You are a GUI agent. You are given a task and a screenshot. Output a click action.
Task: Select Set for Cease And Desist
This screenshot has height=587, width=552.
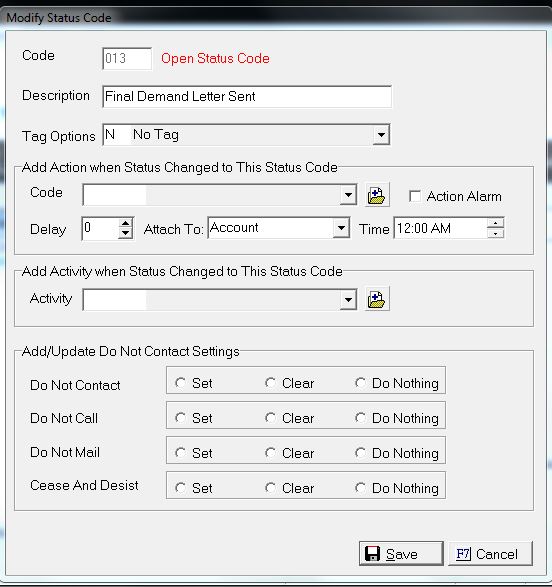[180, 487]
